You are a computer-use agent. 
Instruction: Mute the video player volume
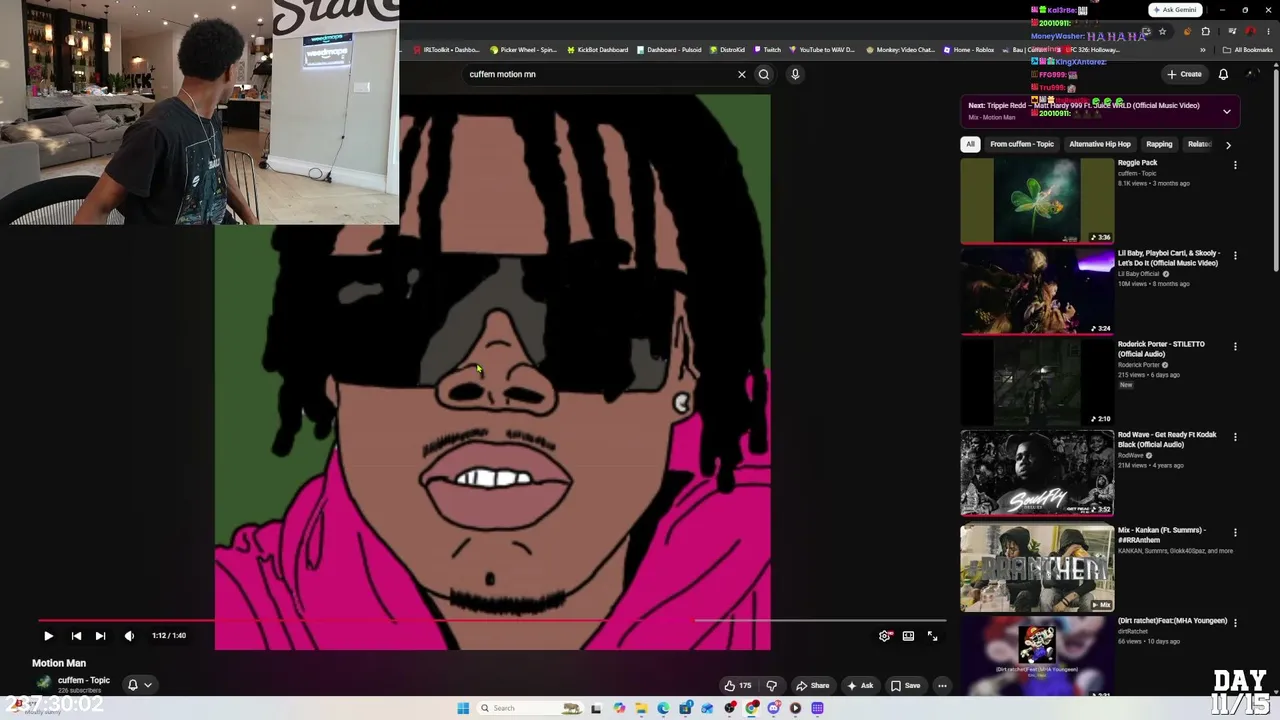tap(129, 636)
